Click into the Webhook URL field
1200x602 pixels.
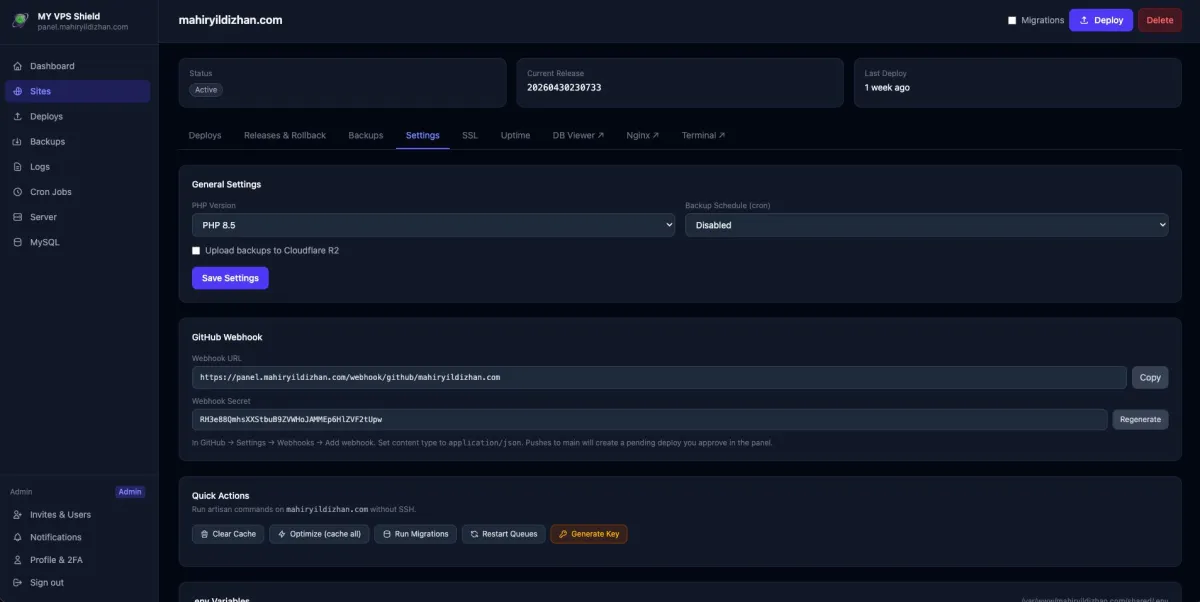pyautogui.click(x=659, y=377)
